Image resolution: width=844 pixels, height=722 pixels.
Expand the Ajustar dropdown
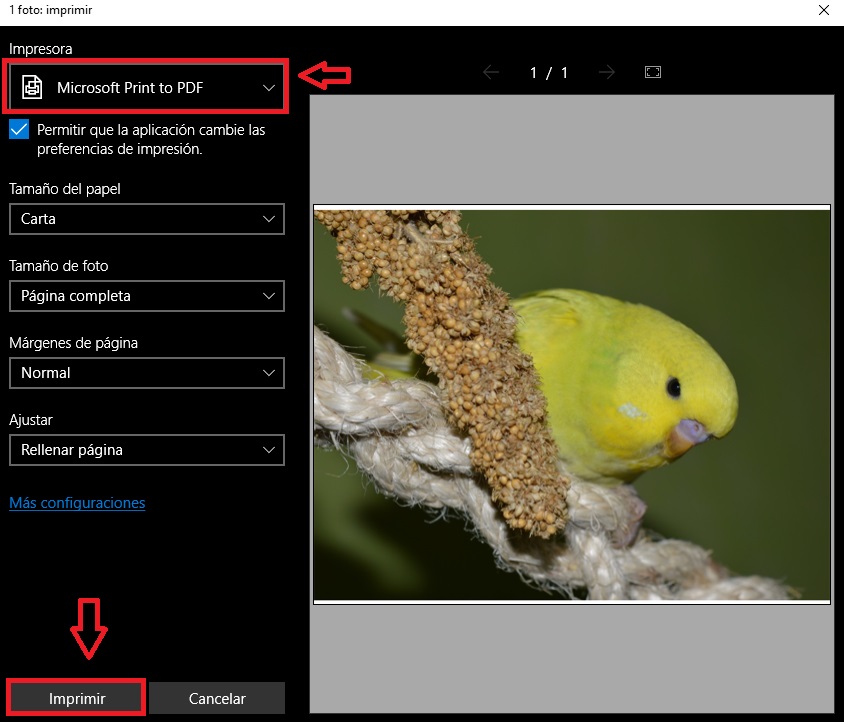pyautogui.click(x=146, y=450)
